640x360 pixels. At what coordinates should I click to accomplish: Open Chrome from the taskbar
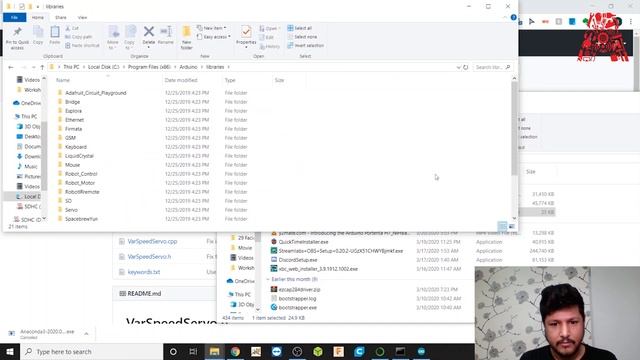[235, 351]
